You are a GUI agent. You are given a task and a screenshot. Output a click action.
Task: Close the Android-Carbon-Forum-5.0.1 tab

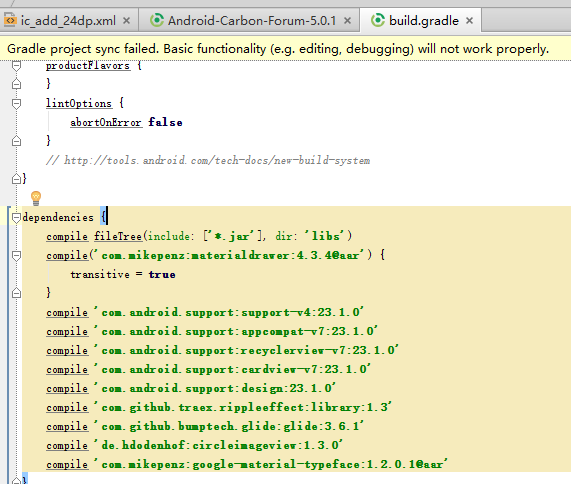[347, 21]
